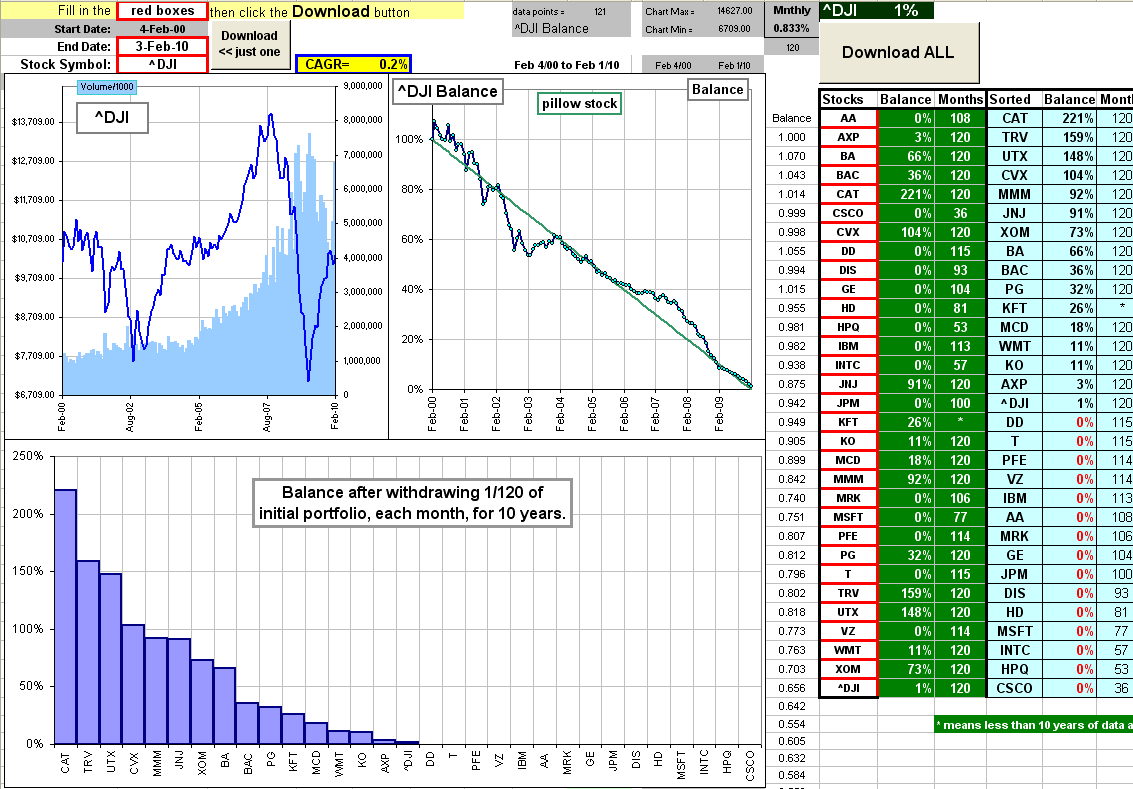Click the UTX cell in Sorted column

click(x=1014, y=156)
